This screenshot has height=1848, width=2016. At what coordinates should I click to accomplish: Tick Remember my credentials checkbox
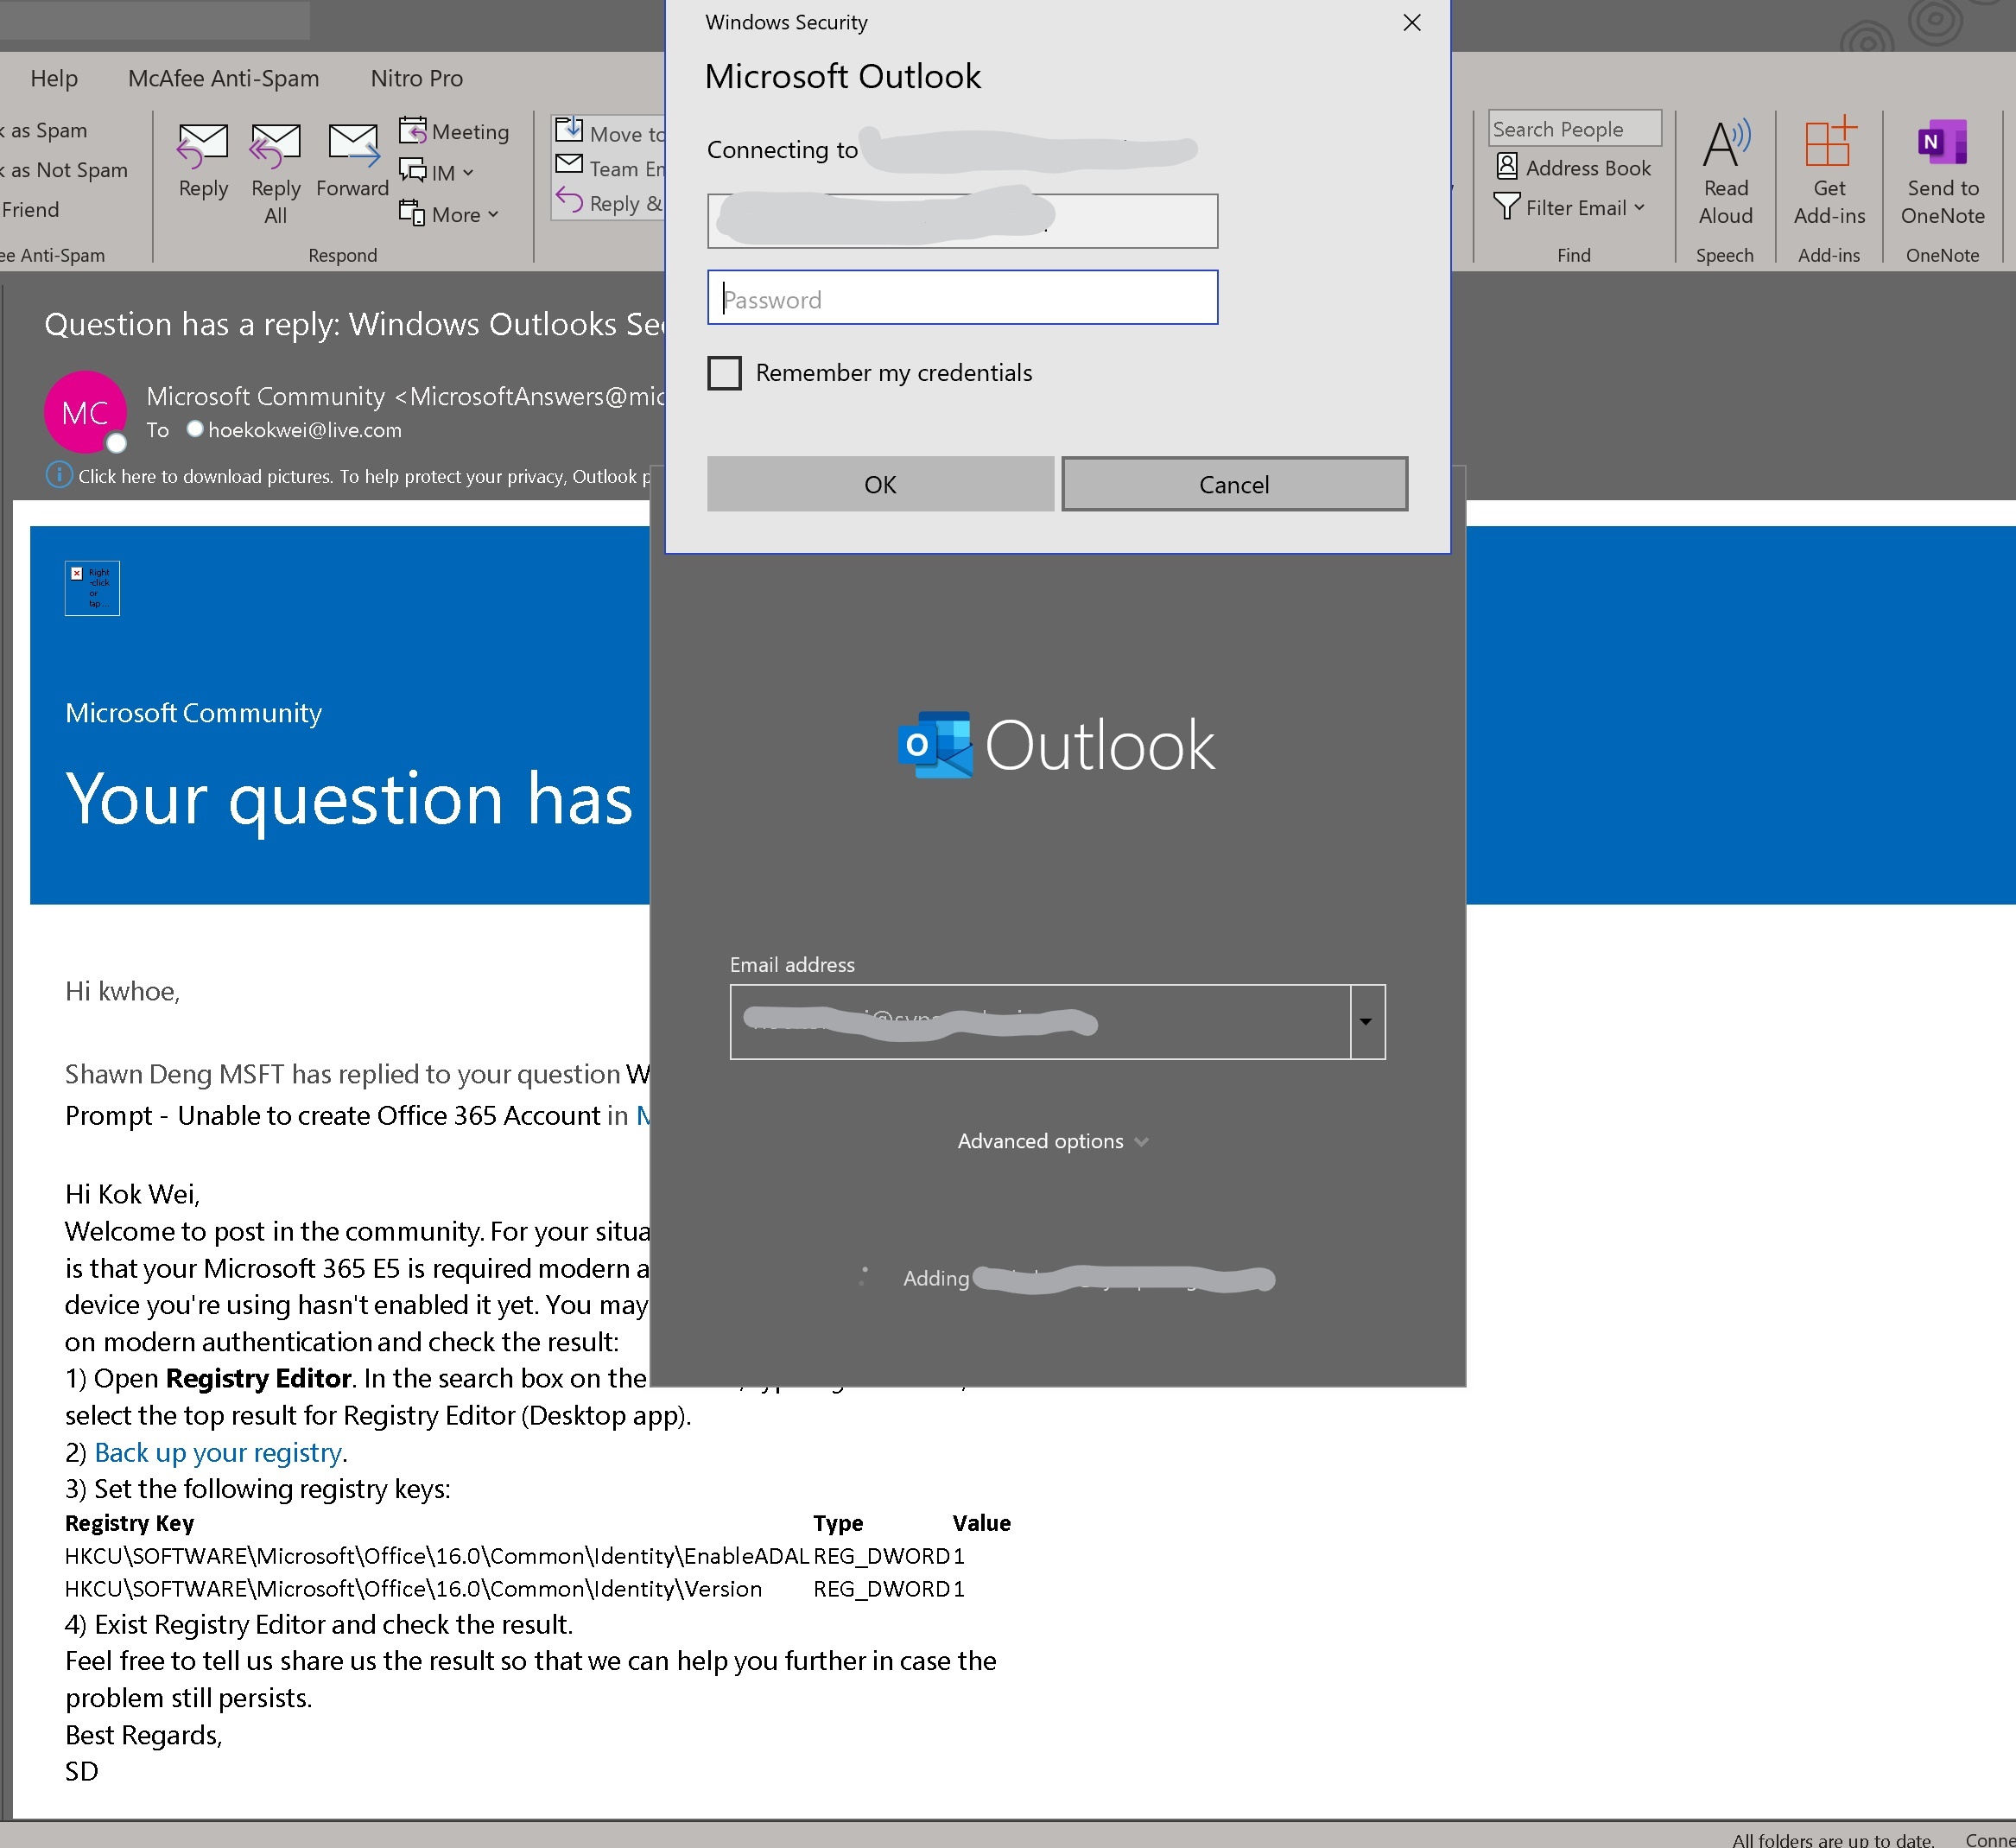click(725, 373)
